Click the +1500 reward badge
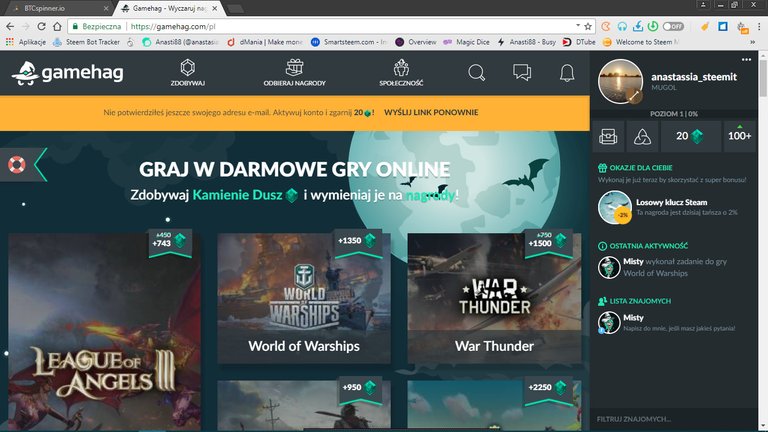The image size is (768, 432). 549,242
